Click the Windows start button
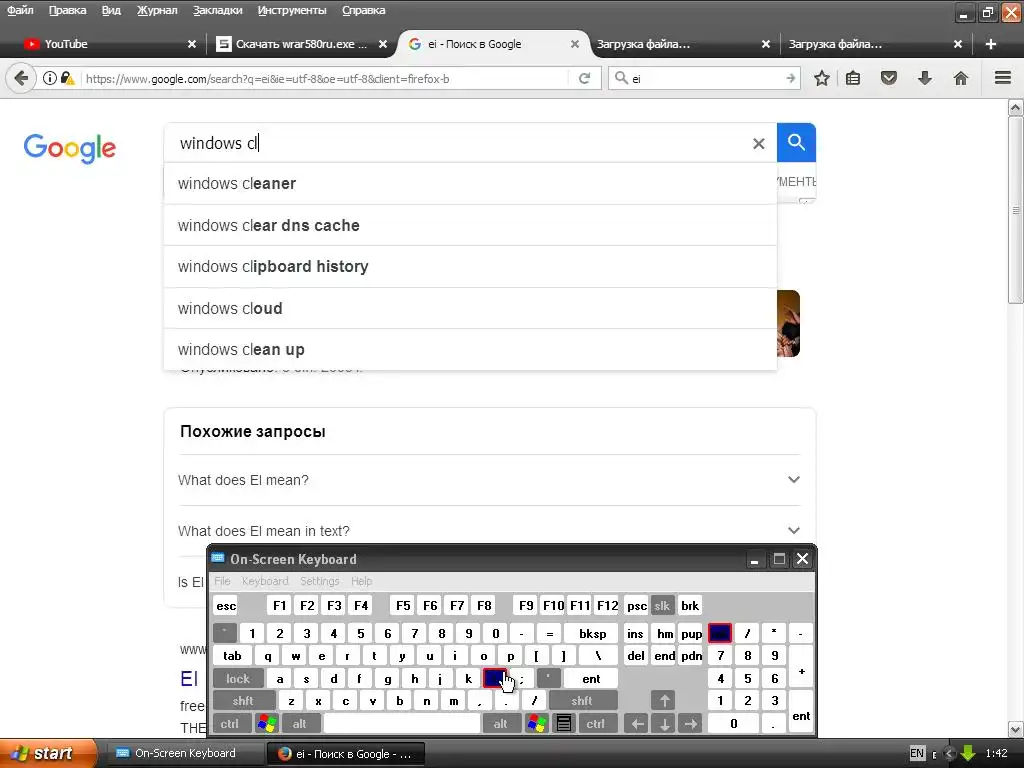Screen dimensions: 1024x768 [x=47, y=753]
